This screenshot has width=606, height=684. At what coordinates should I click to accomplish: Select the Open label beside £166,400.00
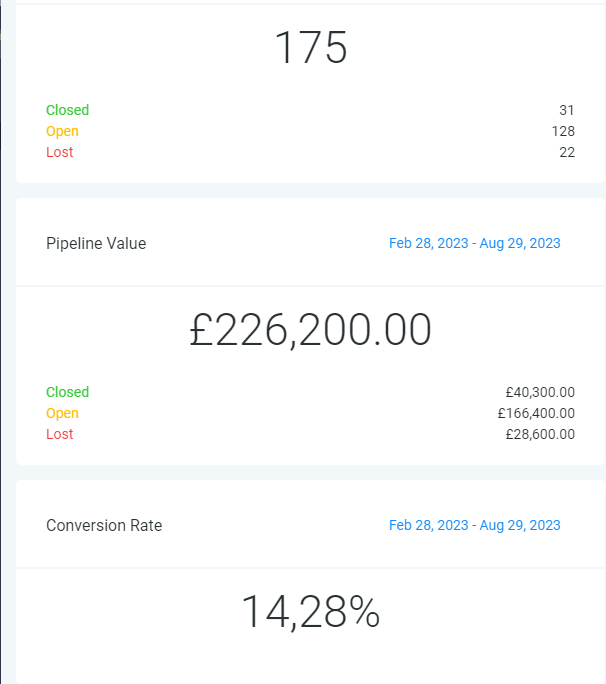62,413
